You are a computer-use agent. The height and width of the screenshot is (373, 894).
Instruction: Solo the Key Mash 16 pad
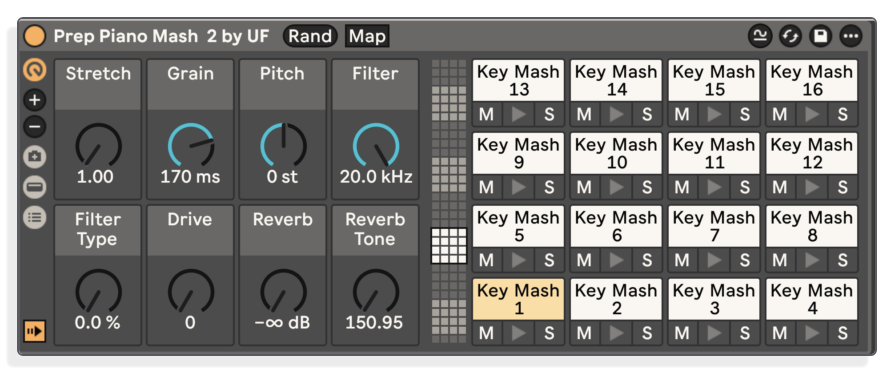[843, 114]
